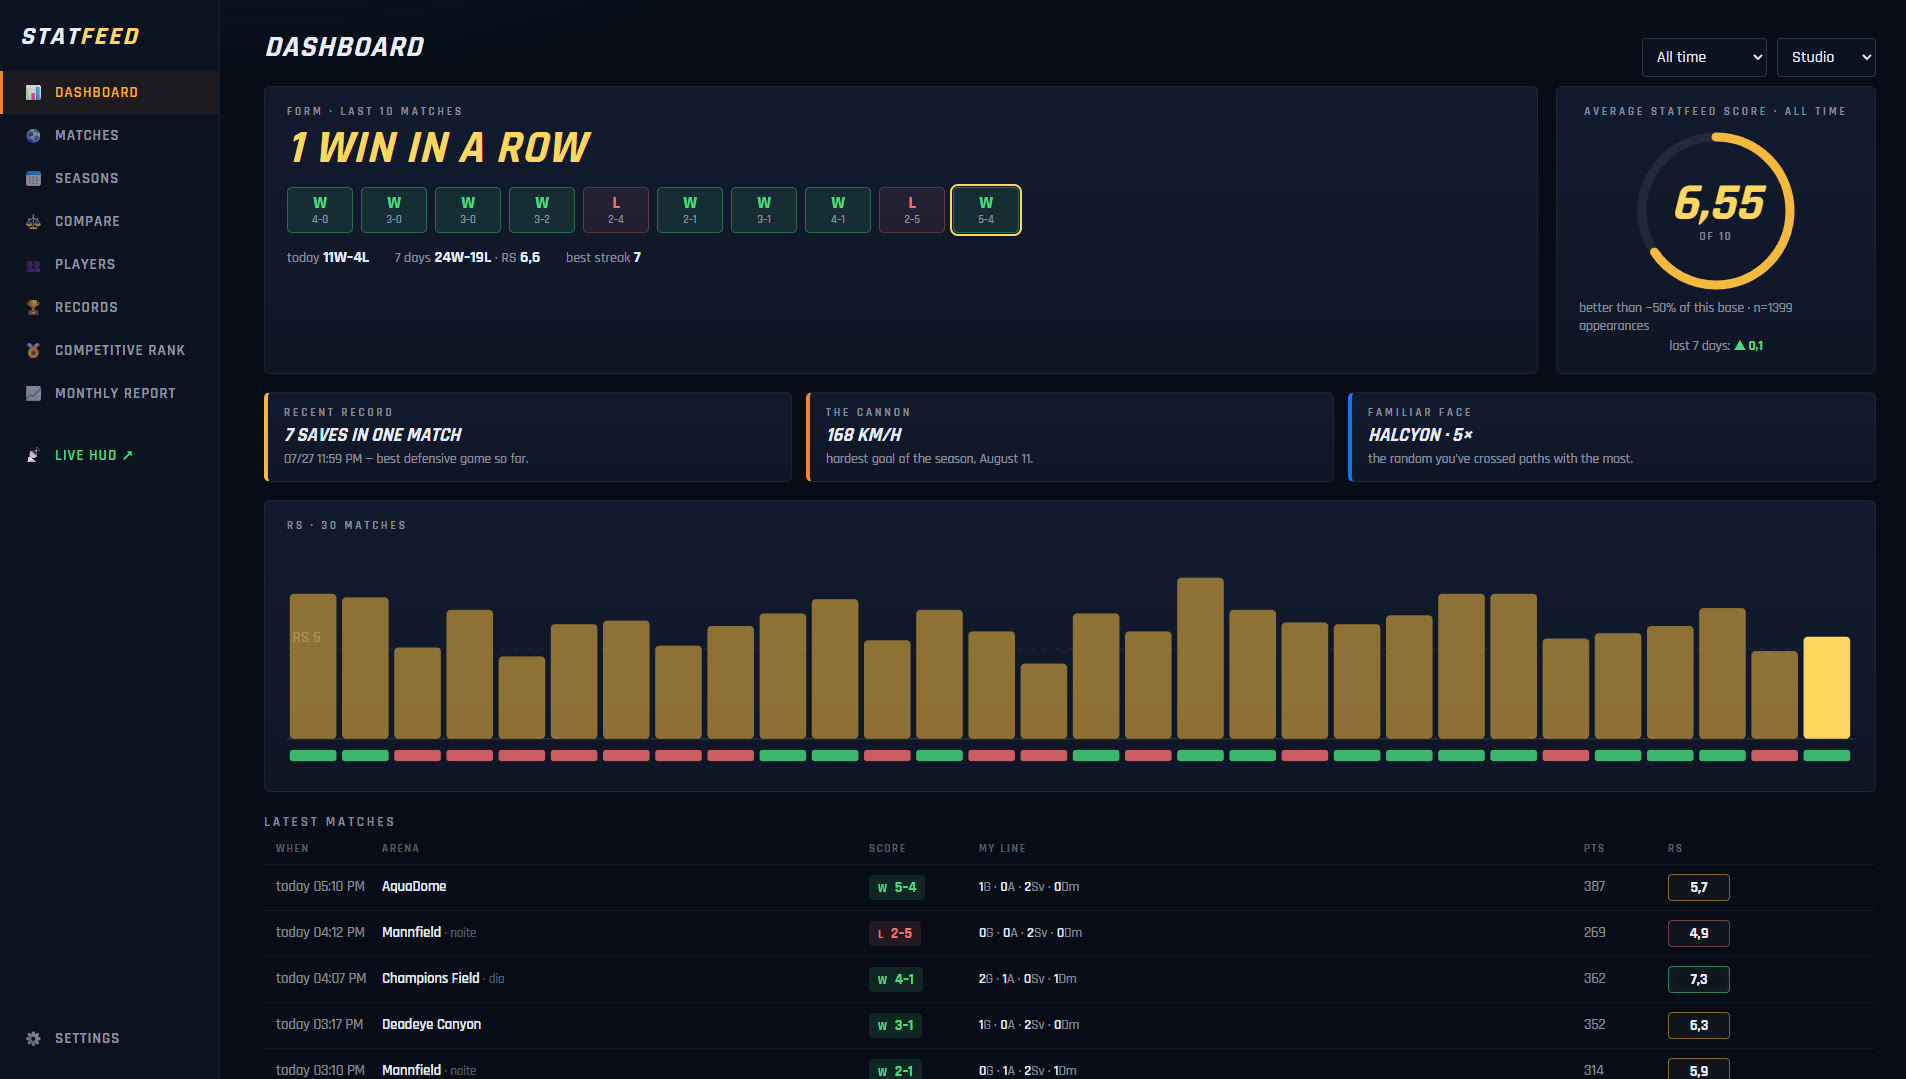Click the Matches ball icon in sidebar
The image size is (1906, 1079).
(x=33, y=136)
